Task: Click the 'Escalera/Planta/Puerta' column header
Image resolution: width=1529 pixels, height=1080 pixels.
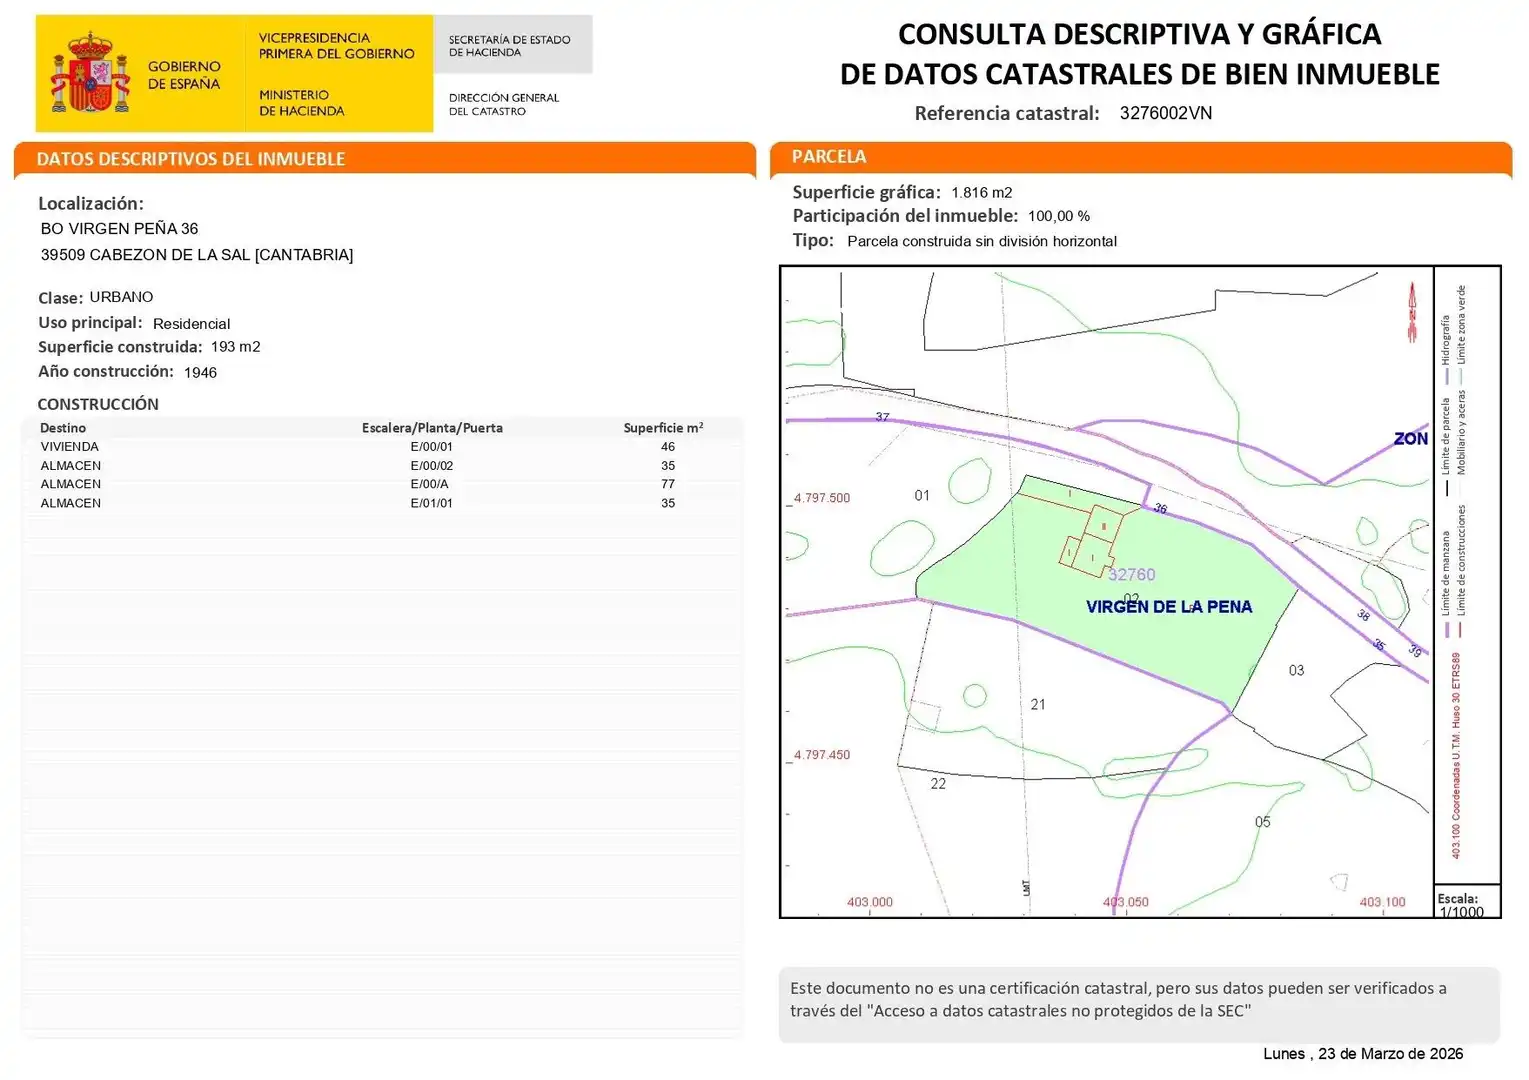Action: click(x=432, y=428)
